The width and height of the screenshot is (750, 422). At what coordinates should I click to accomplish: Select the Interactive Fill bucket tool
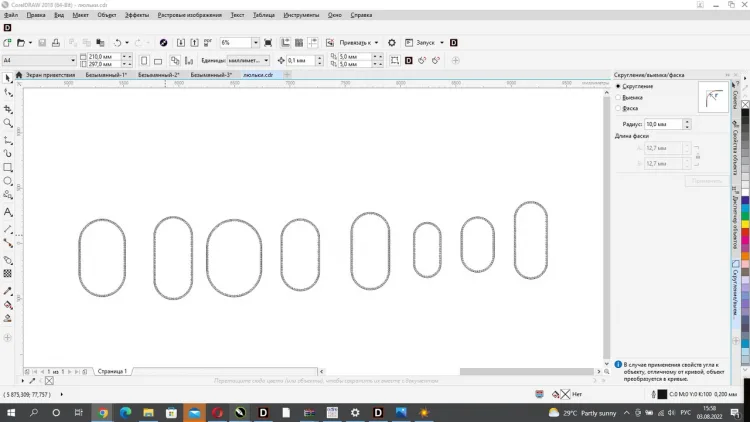click(x=8, y=305)
